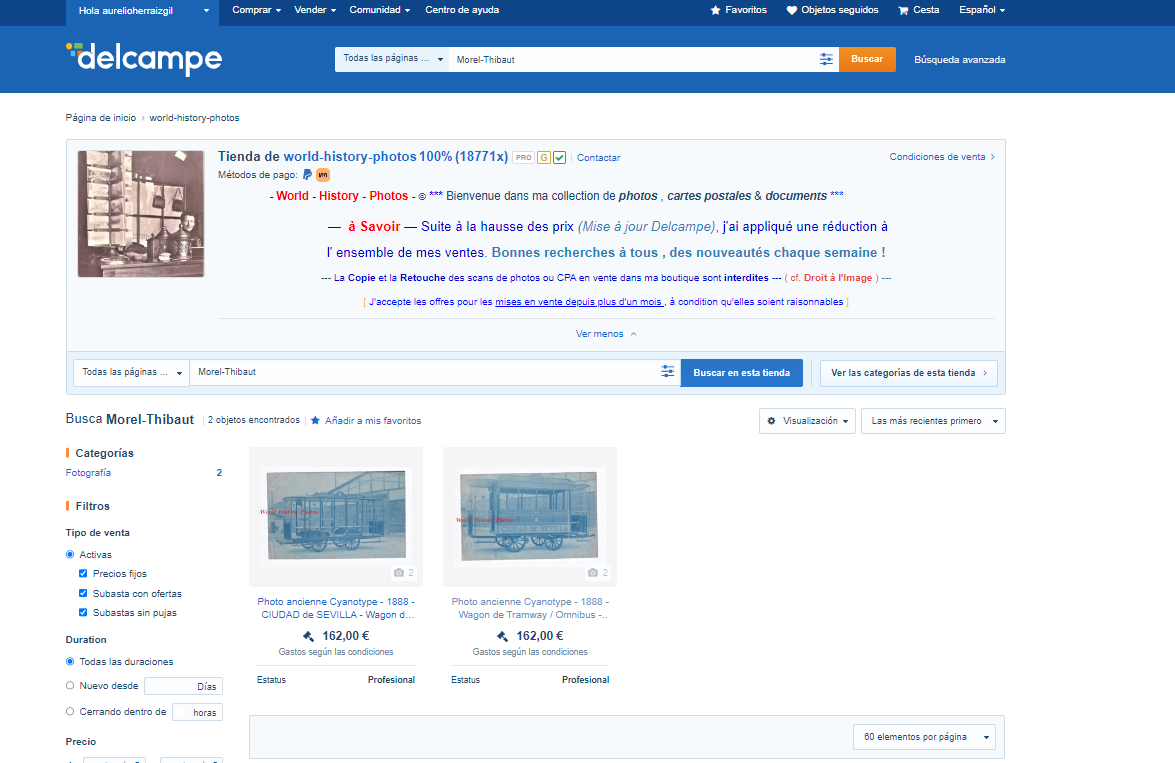Click the Delcampe logo
Image resolution: width=1175 pixels, height=763 pixels.
tap(144, 58)
